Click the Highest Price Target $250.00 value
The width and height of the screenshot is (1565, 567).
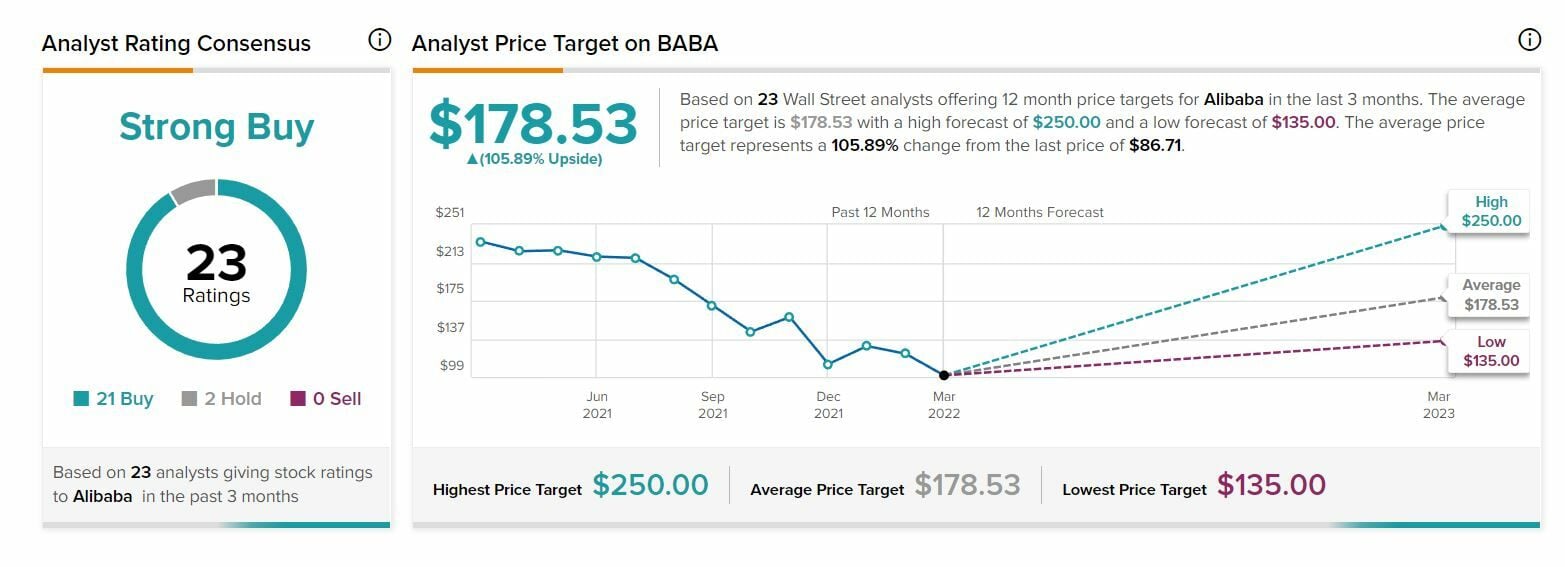pyautogui.click(x=650, y=485)
